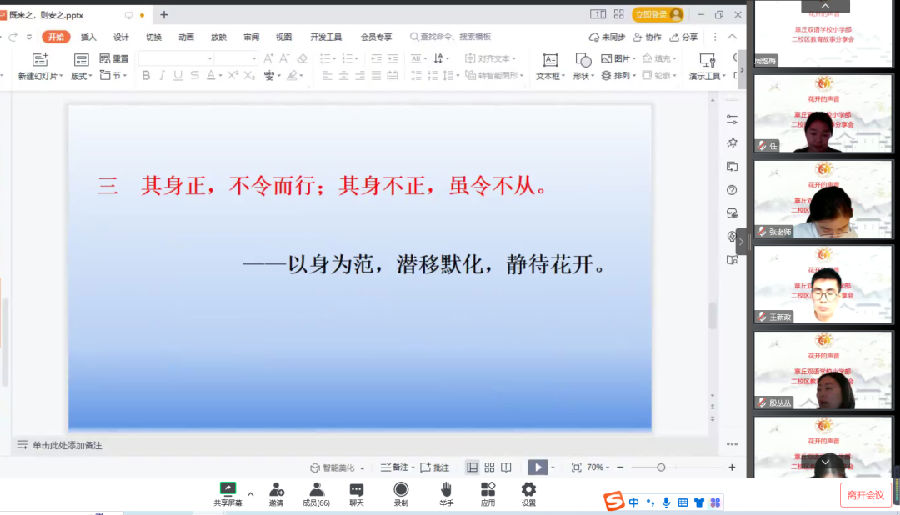
Task: Click the 共享屏幕 share screen icon
Action: point(228,490)
